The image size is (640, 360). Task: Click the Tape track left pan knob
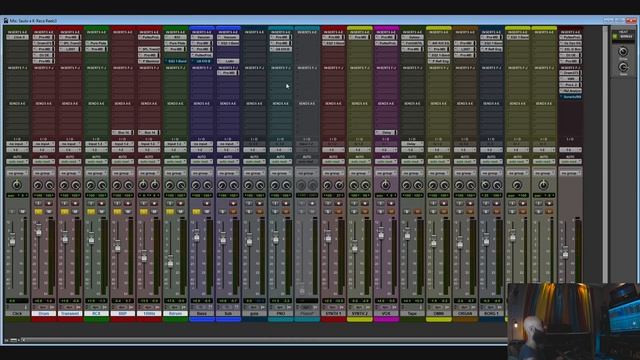407,185
